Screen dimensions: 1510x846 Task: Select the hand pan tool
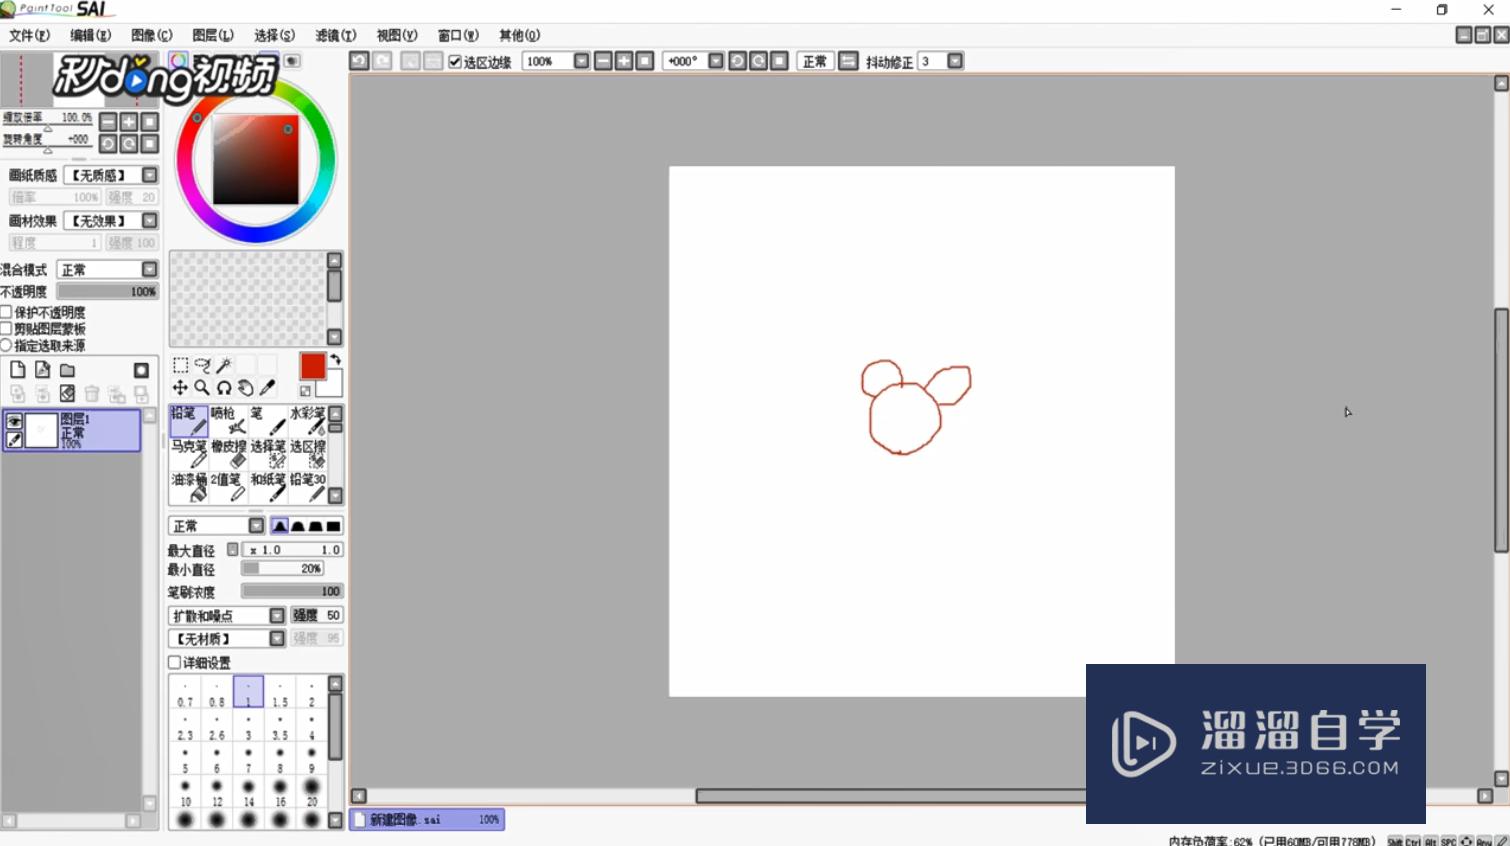click(x=246, y=388)
